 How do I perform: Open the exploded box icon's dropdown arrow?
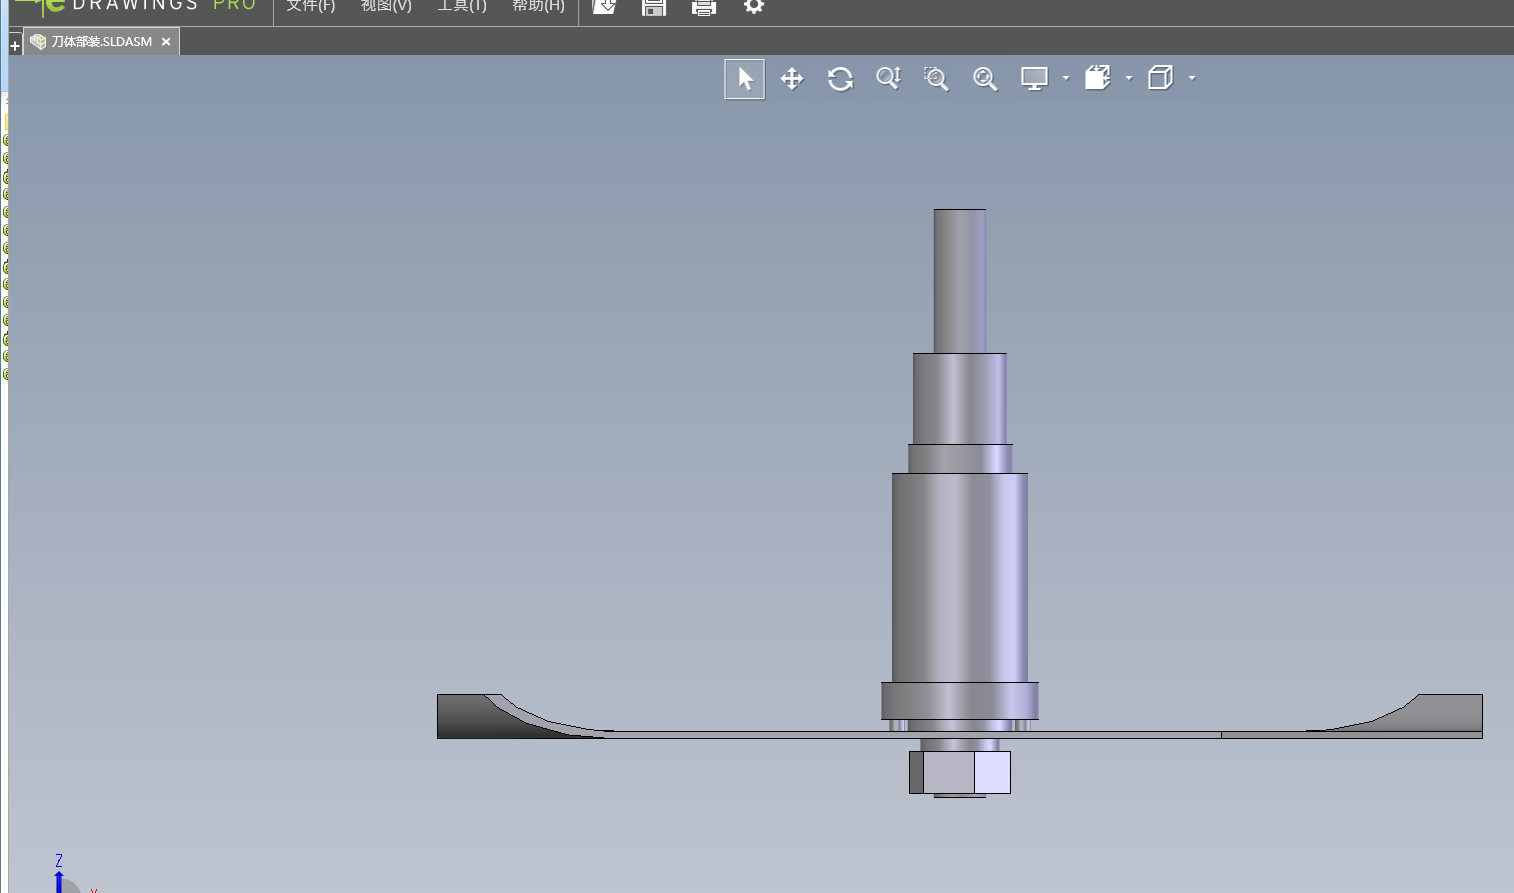pos(1129,78)
